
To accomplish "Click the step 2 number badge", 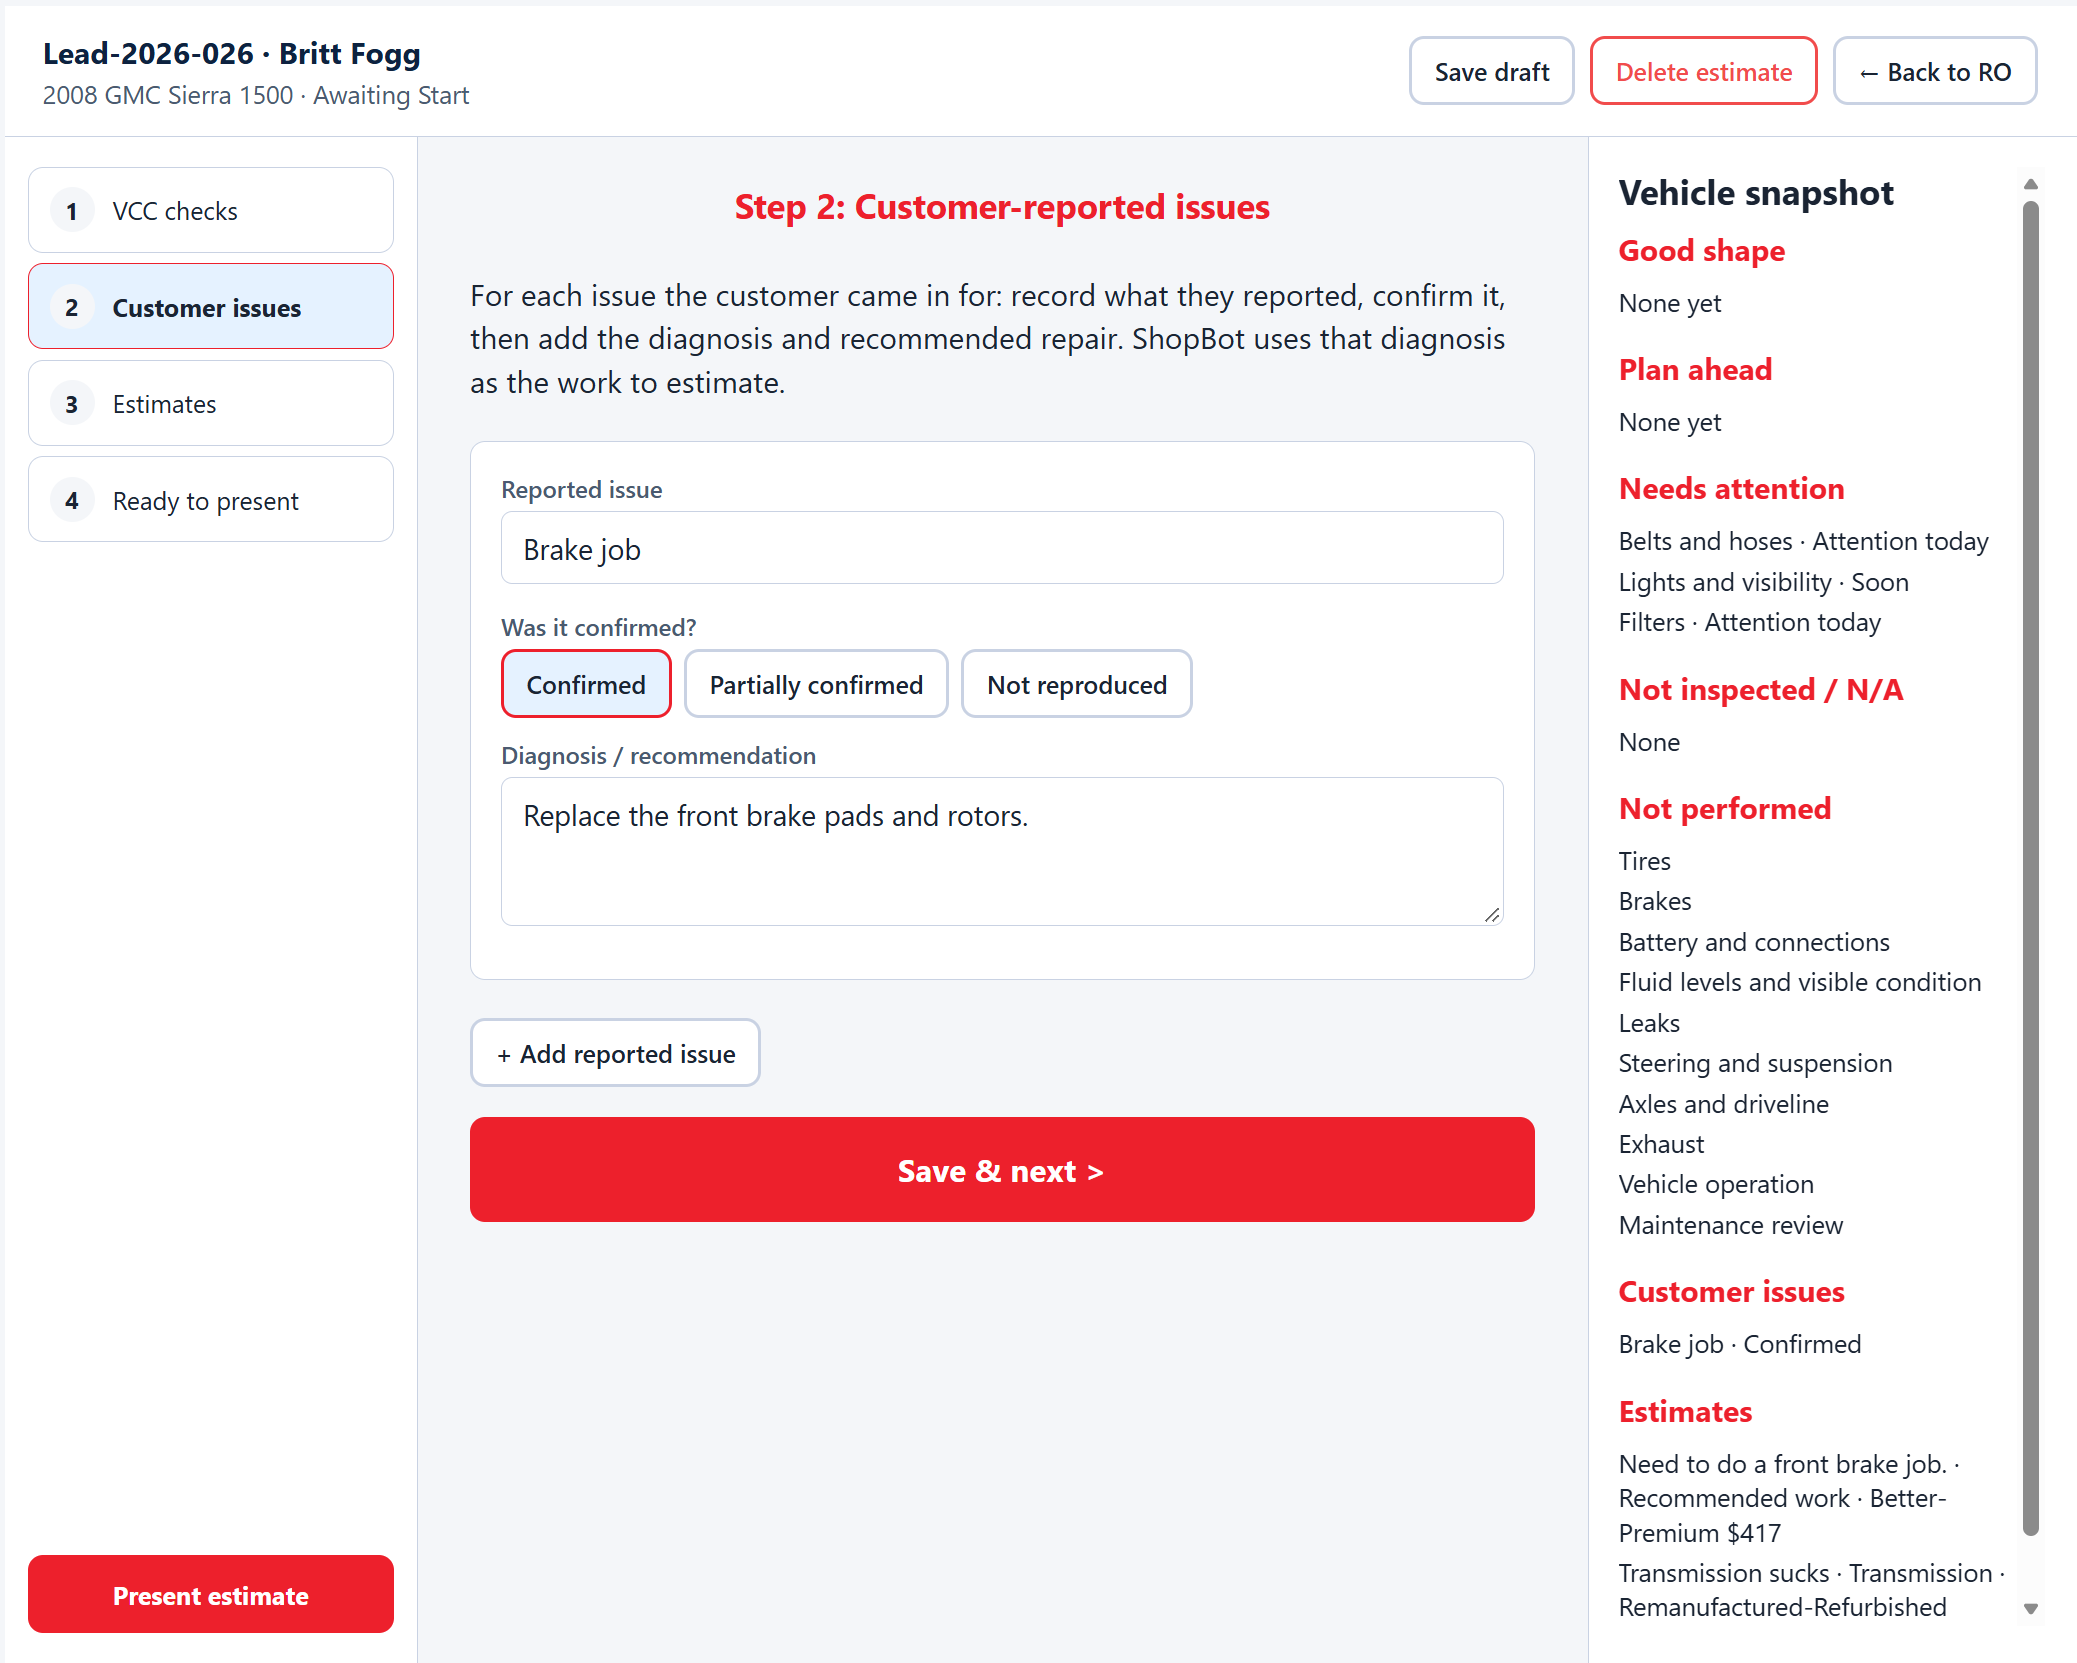I will 72,308.
